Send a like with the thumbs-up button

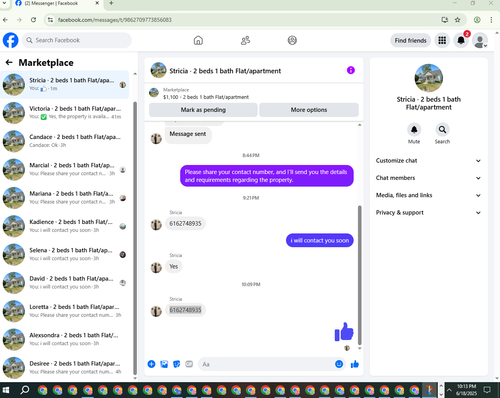tap(355, 364)
